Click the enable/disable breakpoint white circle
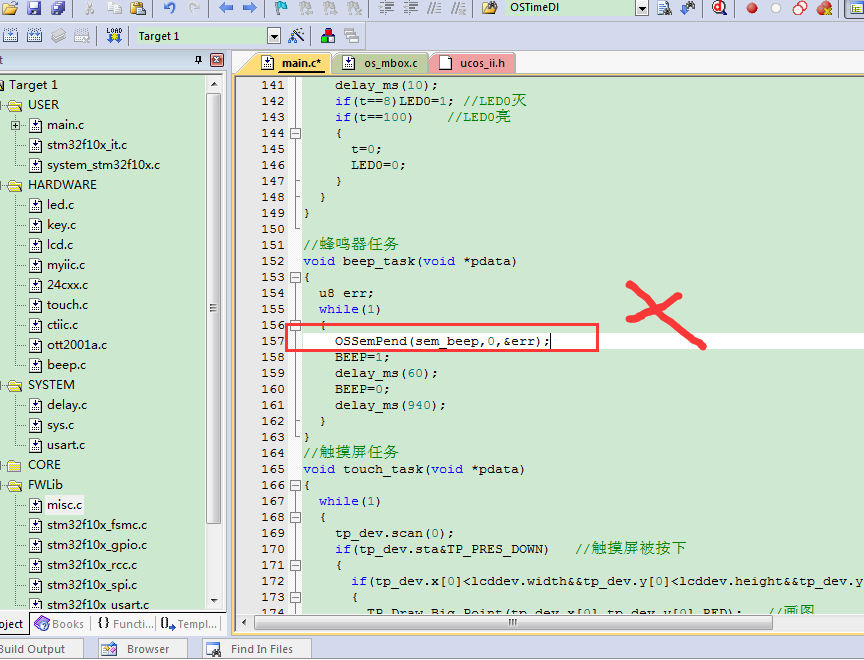Viewport: 864px width, 660px height. click(776, 8)
